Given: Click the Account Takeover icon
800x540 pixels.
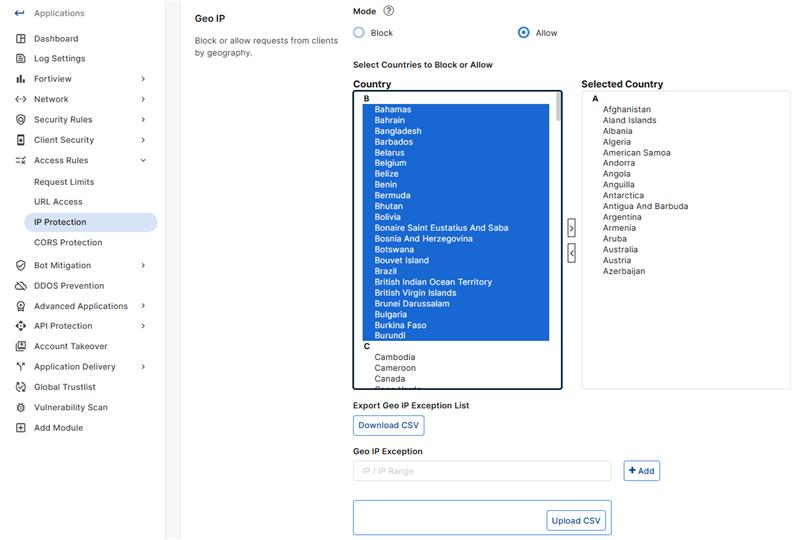Looking at the screenshot, I should (20, 346).
